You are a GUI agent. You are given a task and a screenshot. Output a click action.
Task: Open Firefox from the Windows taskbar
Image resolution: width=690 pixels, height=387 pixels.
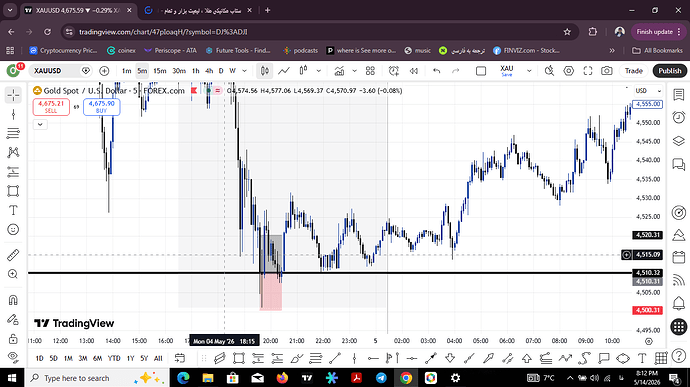(282, 378)
